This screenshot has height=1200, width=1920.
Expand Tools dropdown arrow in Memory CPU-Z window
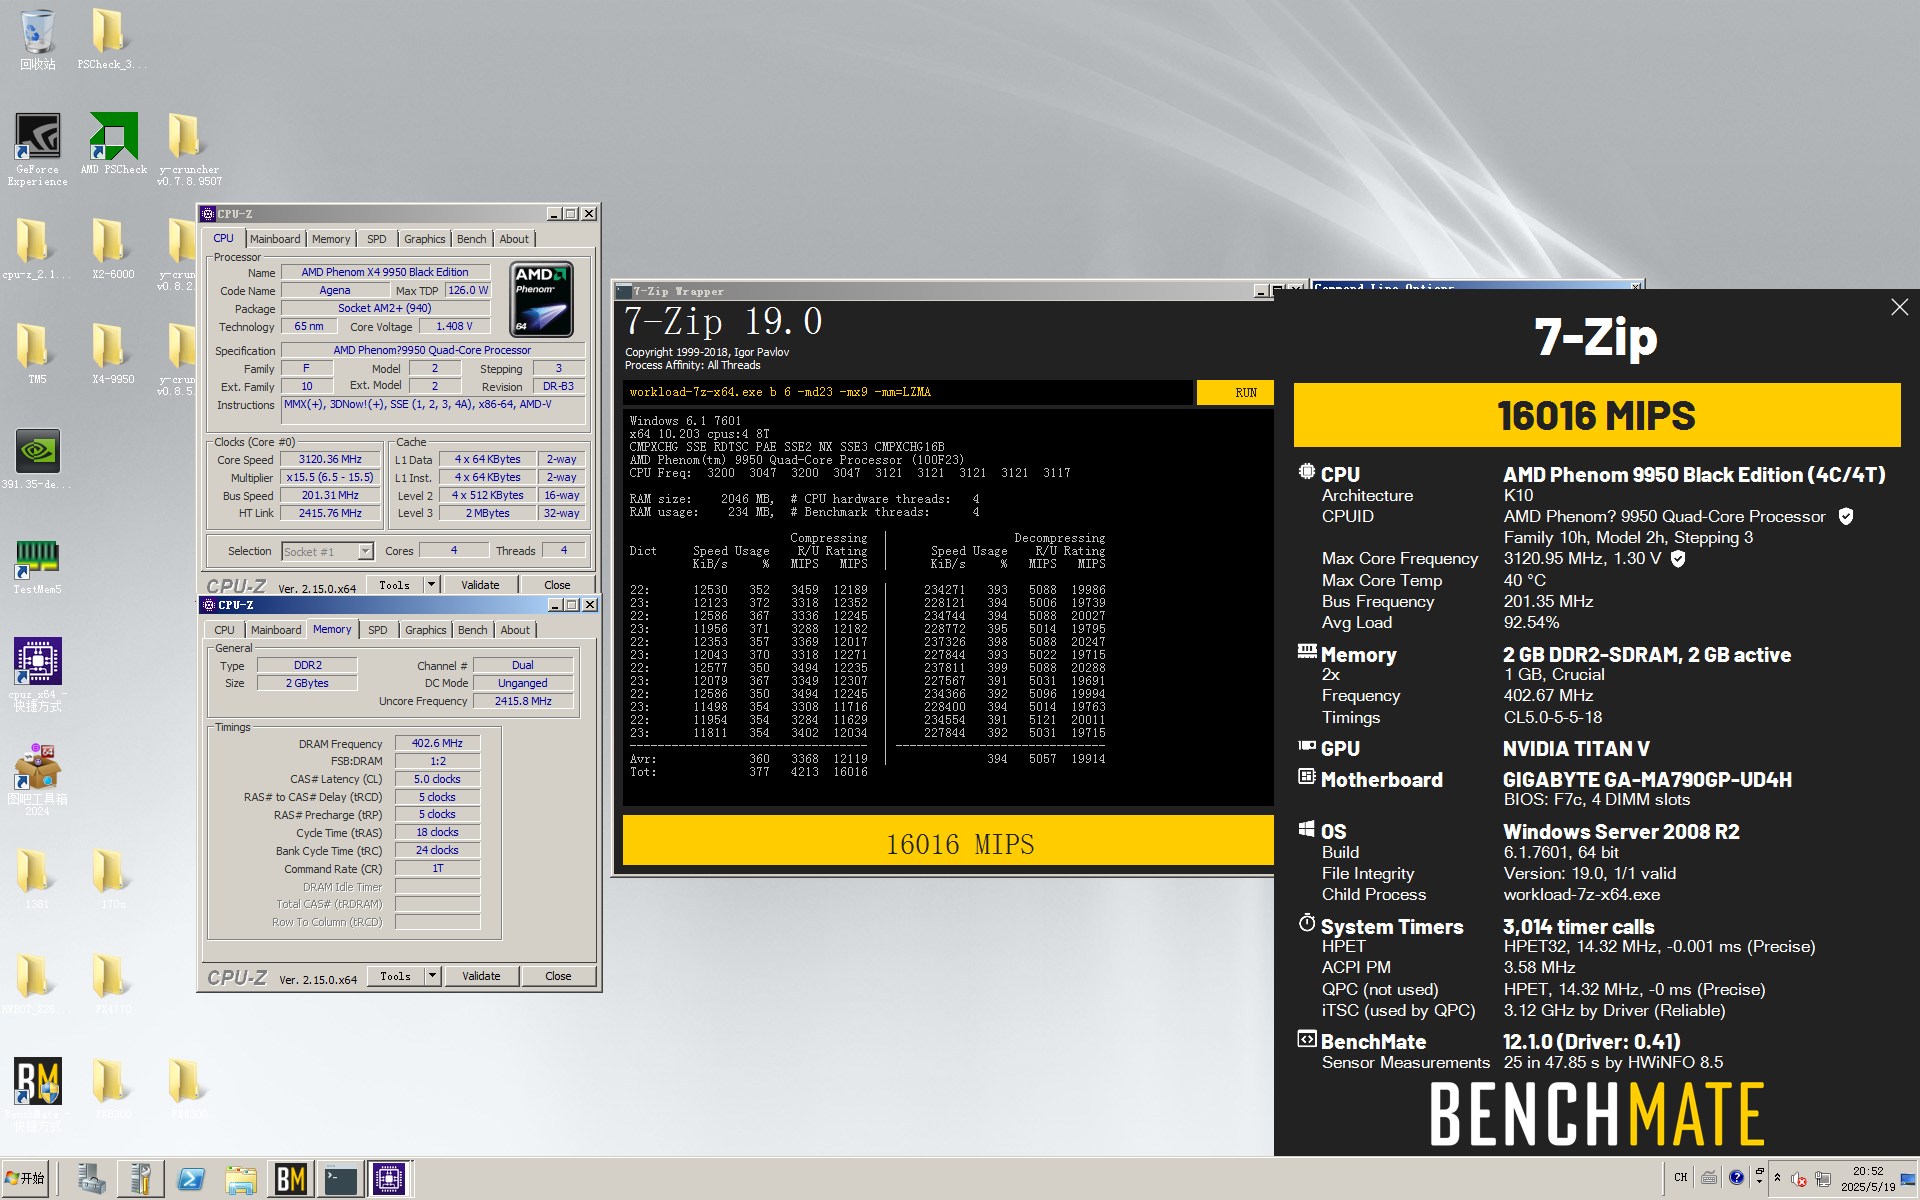(432, 976)
